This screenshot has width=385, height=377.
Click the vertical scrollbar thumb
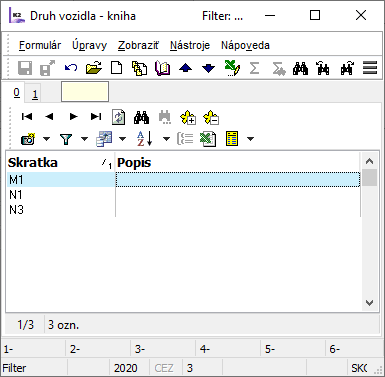(369, 177)
